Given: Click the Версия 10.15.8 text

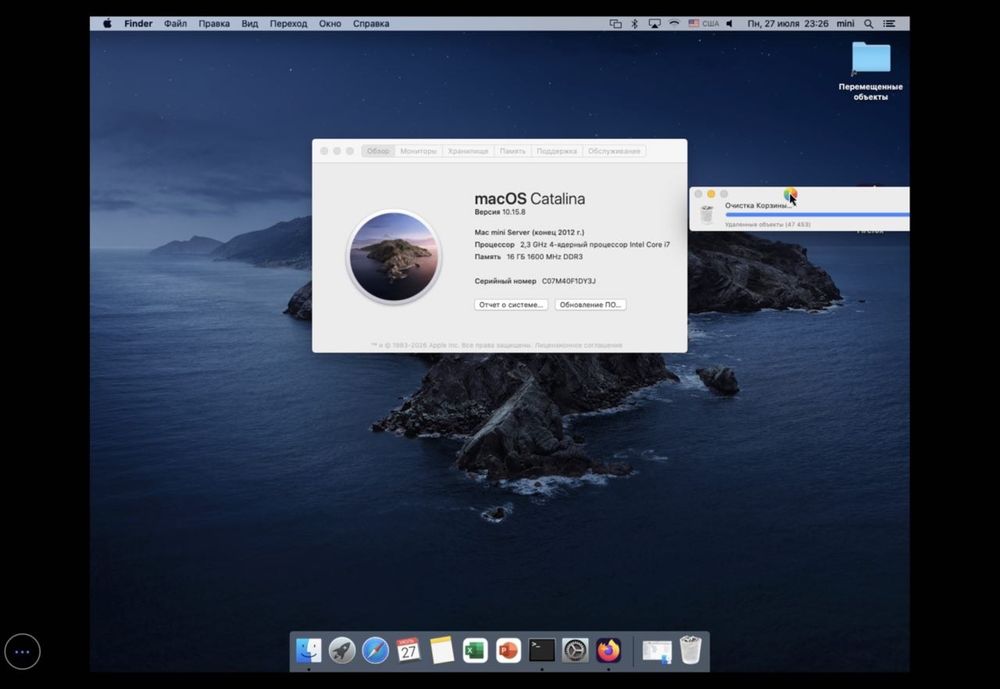Looking at the screenshot, I should click(x=500, y=212).
